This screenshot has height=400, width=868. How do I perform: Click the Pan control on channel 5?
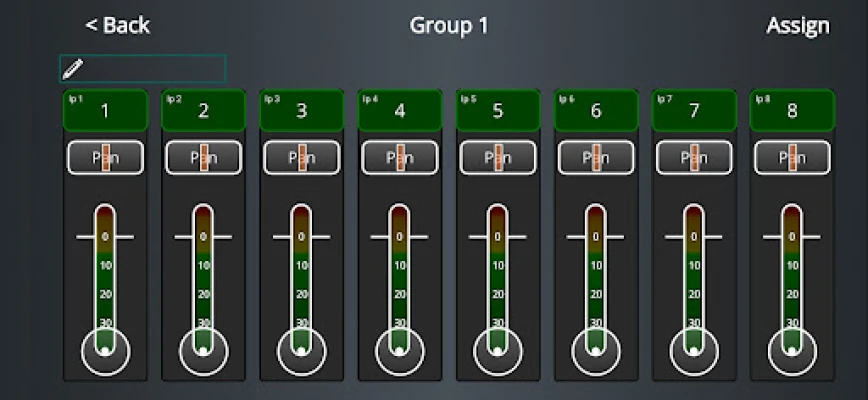(x=498, y=157)
